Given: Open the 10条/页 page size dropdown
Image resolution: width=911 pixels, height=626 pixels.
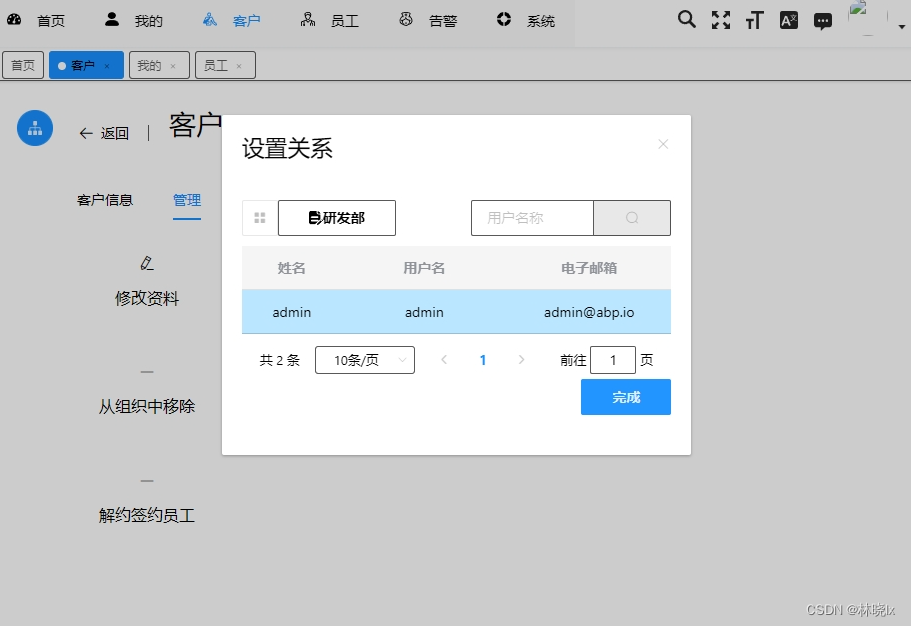Looking at the screenshot, I should click(x=364, y=359).
